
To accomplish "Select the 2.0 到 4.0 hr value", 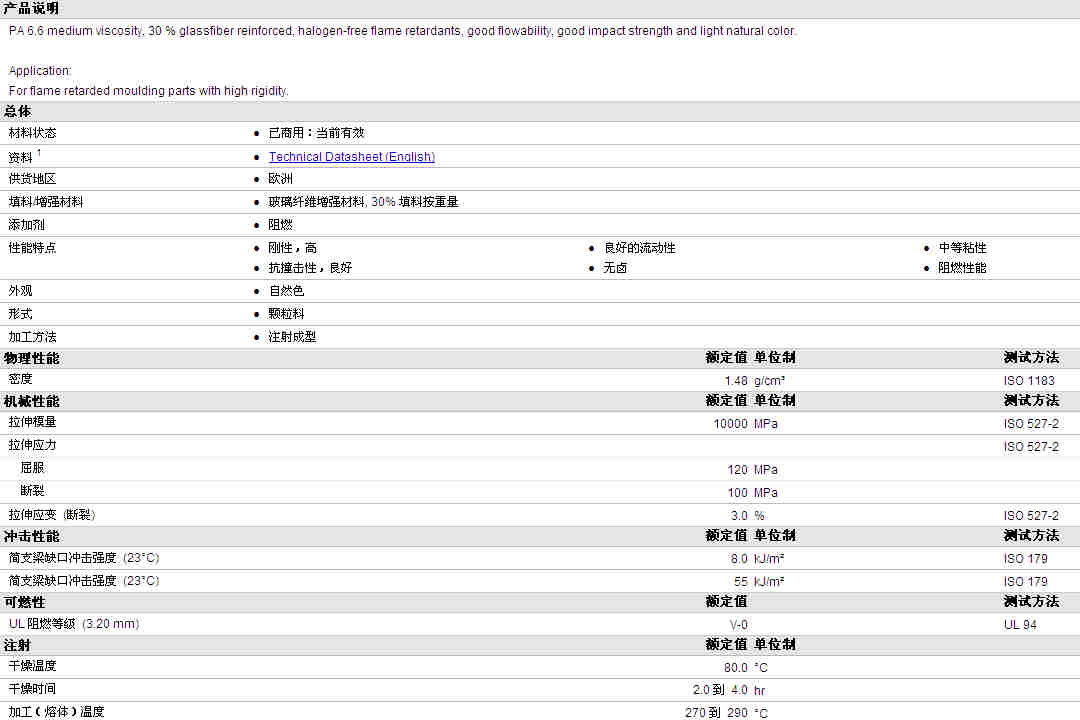I will click(729, 690).
